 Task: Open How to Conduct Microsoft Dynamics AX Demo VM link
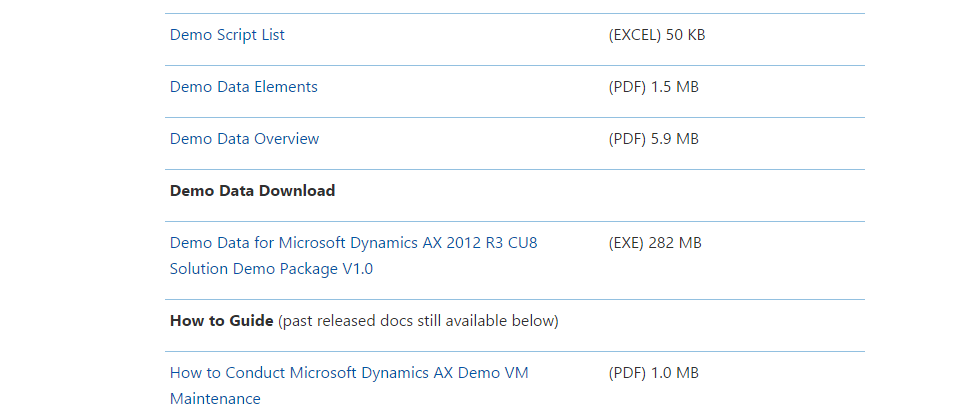(349, 373)
